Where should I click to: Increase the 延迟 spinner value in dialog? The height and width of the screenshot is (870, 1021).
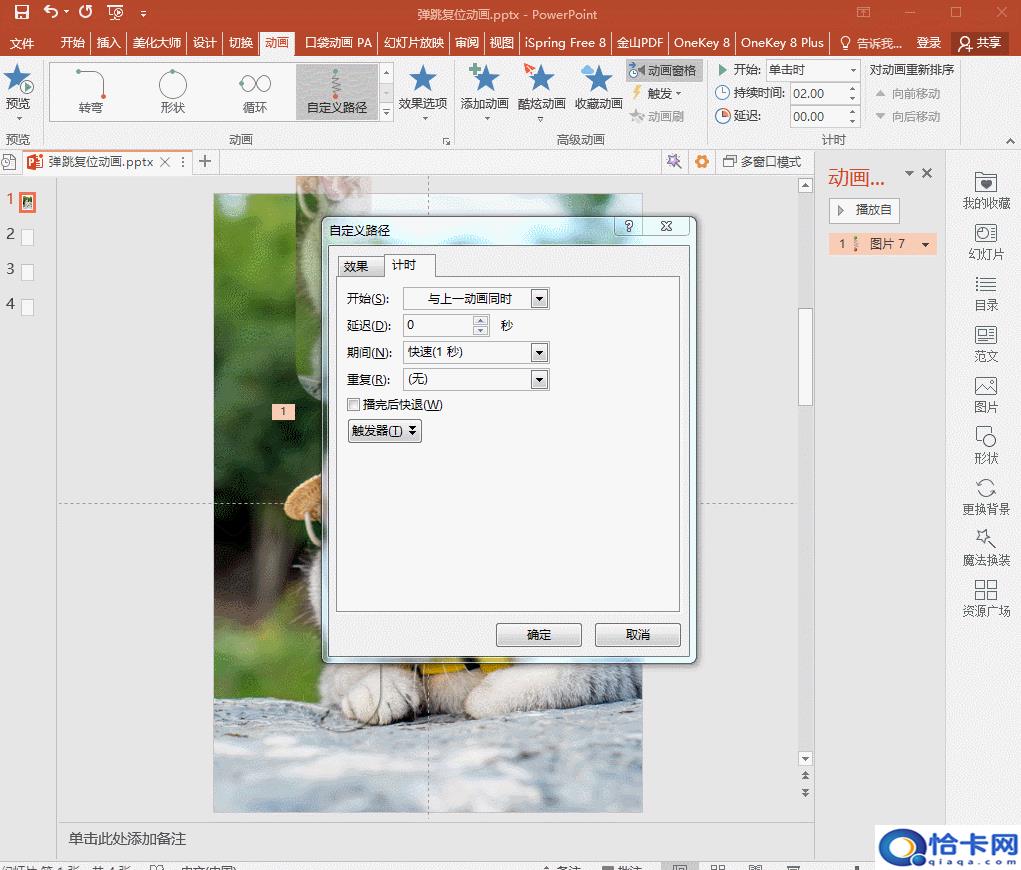[481, 320]
